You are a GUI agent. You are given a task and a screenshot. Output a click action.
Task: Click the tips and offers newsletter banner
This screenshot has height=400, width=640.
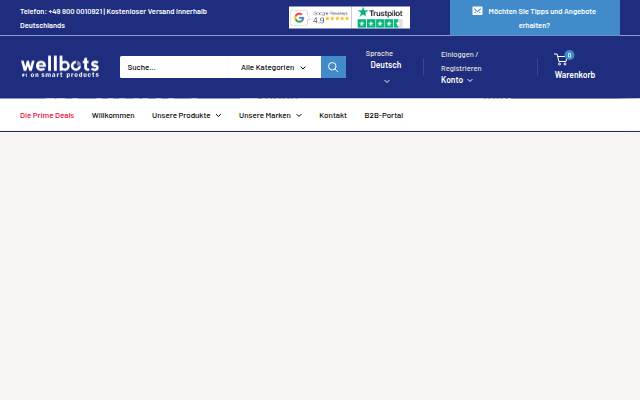(x=535, y=18)
